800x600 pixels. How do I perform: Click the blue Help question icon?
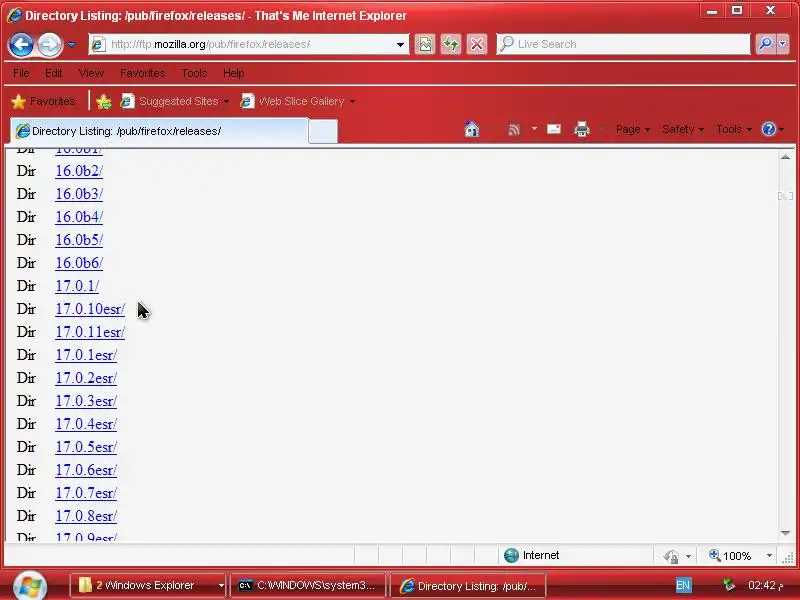coord(768,129)
